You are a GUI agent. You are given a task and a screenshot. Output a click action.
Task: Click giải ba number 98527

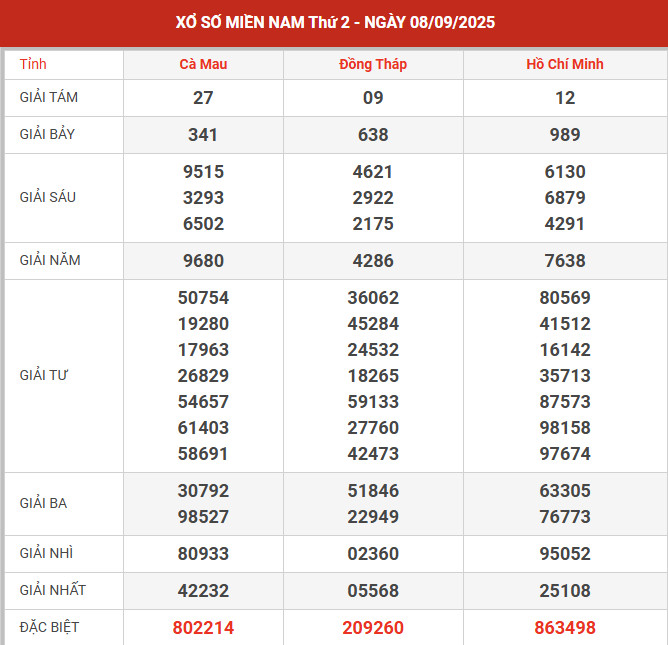pyautogui.click(x=203, y=517)
